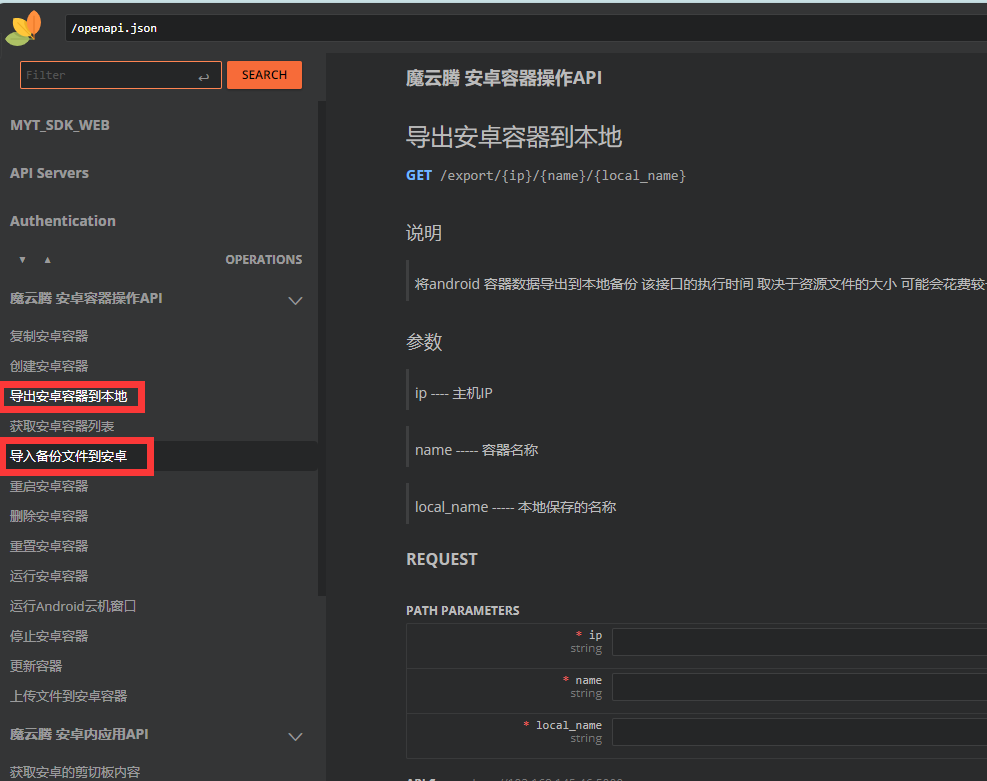
Task: Open the Authentication section
Action: click(x=63, y=221)
